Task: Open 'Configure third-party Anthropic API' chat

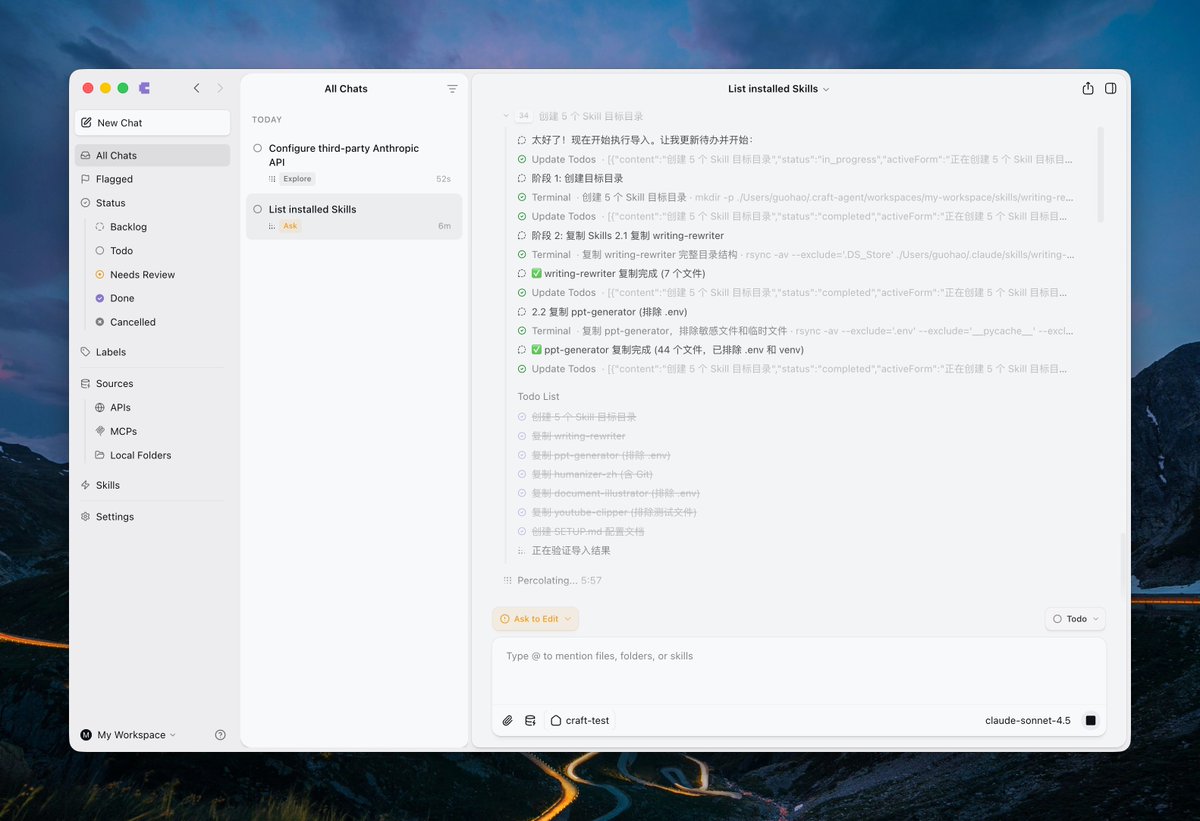Action: coord(354,162)
